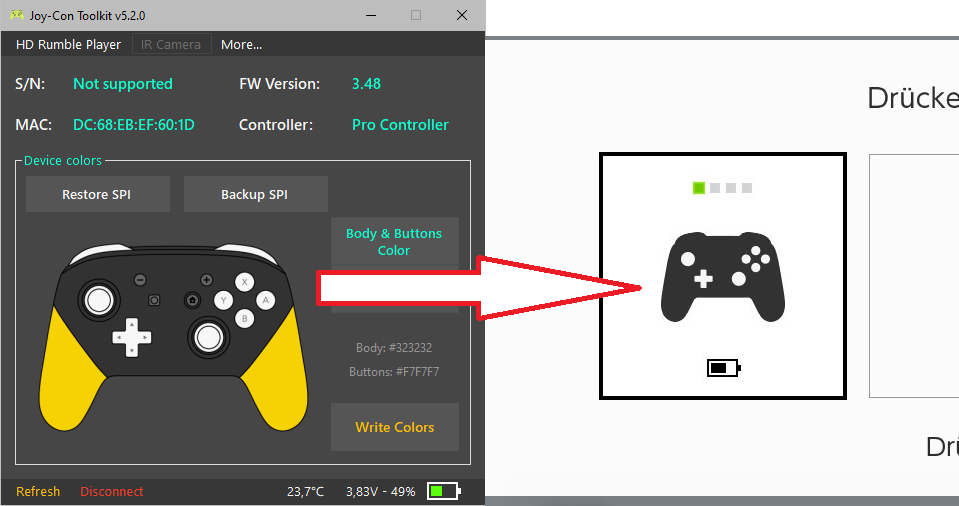Viewport: 959px width, 506px height.
Task: Click the D-pad on the controller image
Action: [x=131, y=337]
